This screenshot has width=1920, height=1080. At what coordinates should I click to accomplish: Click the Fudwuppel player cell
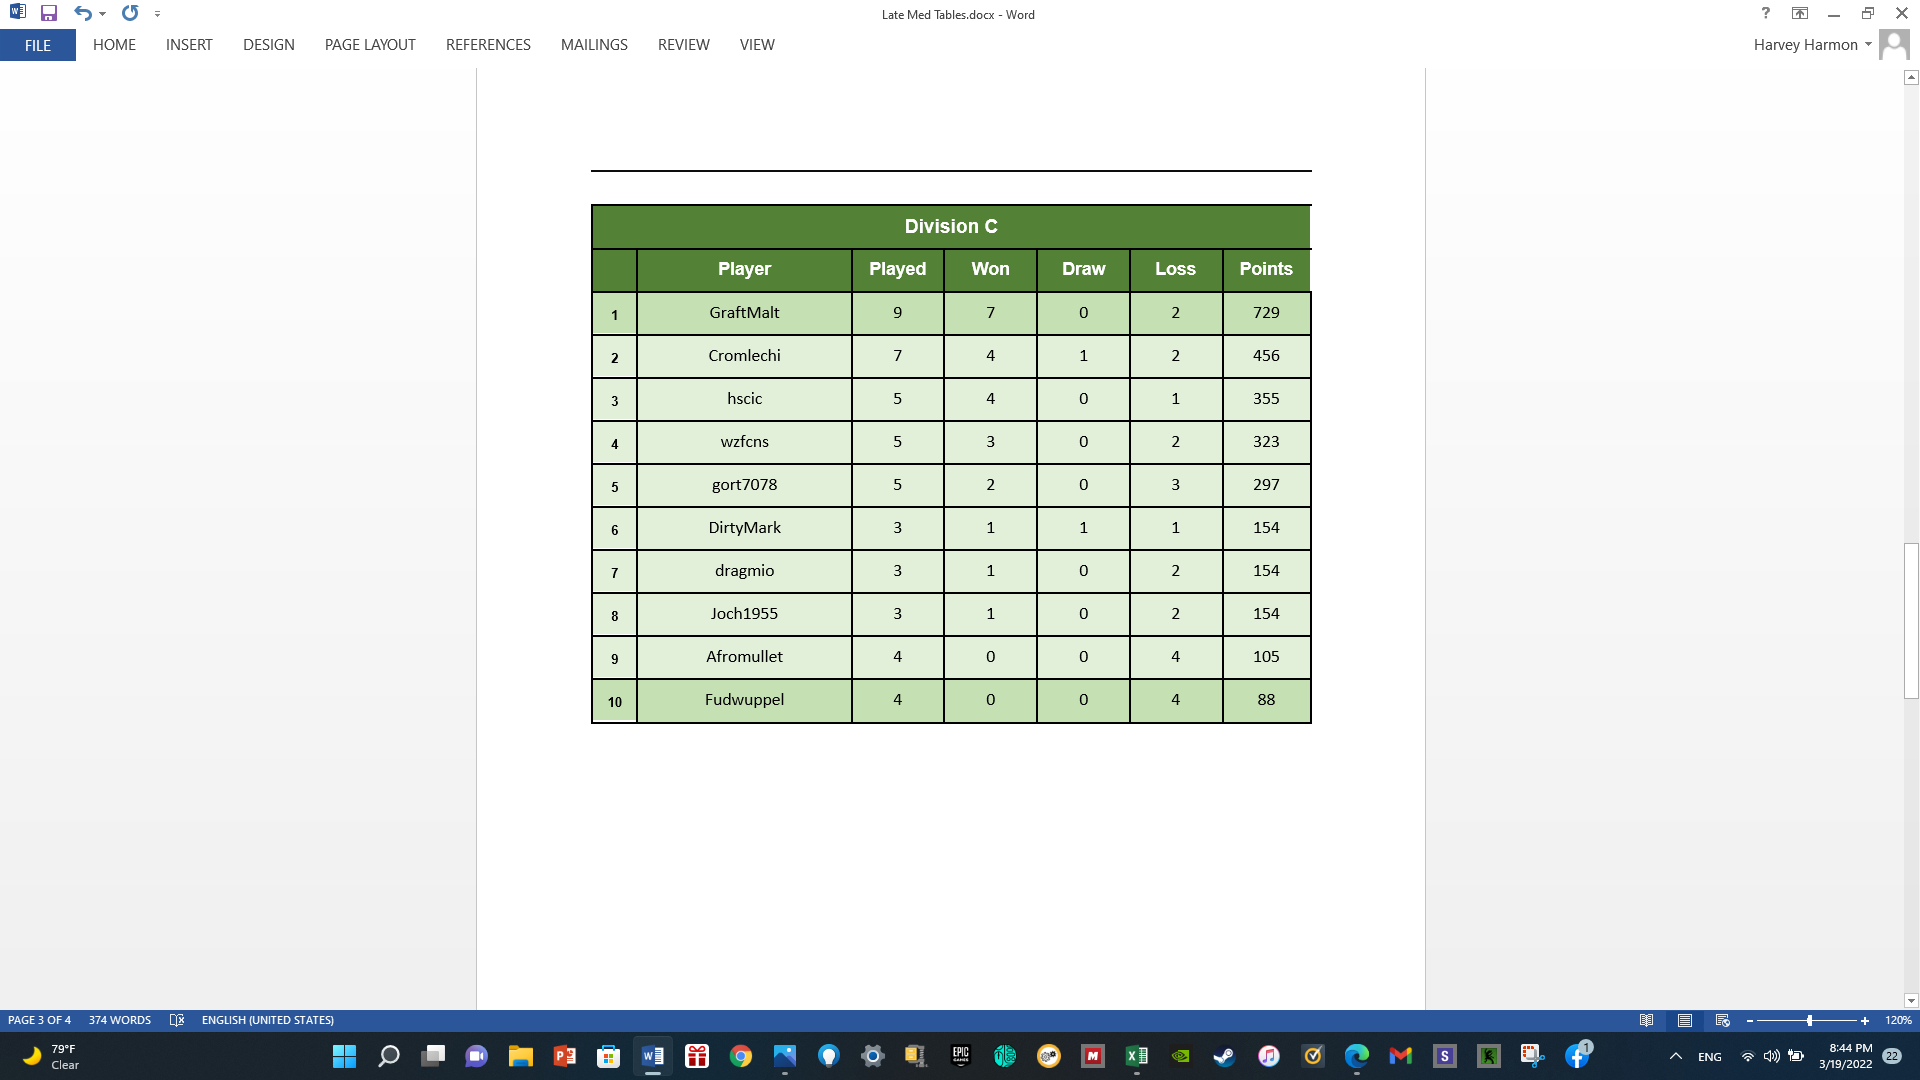(x=744, y=700)
